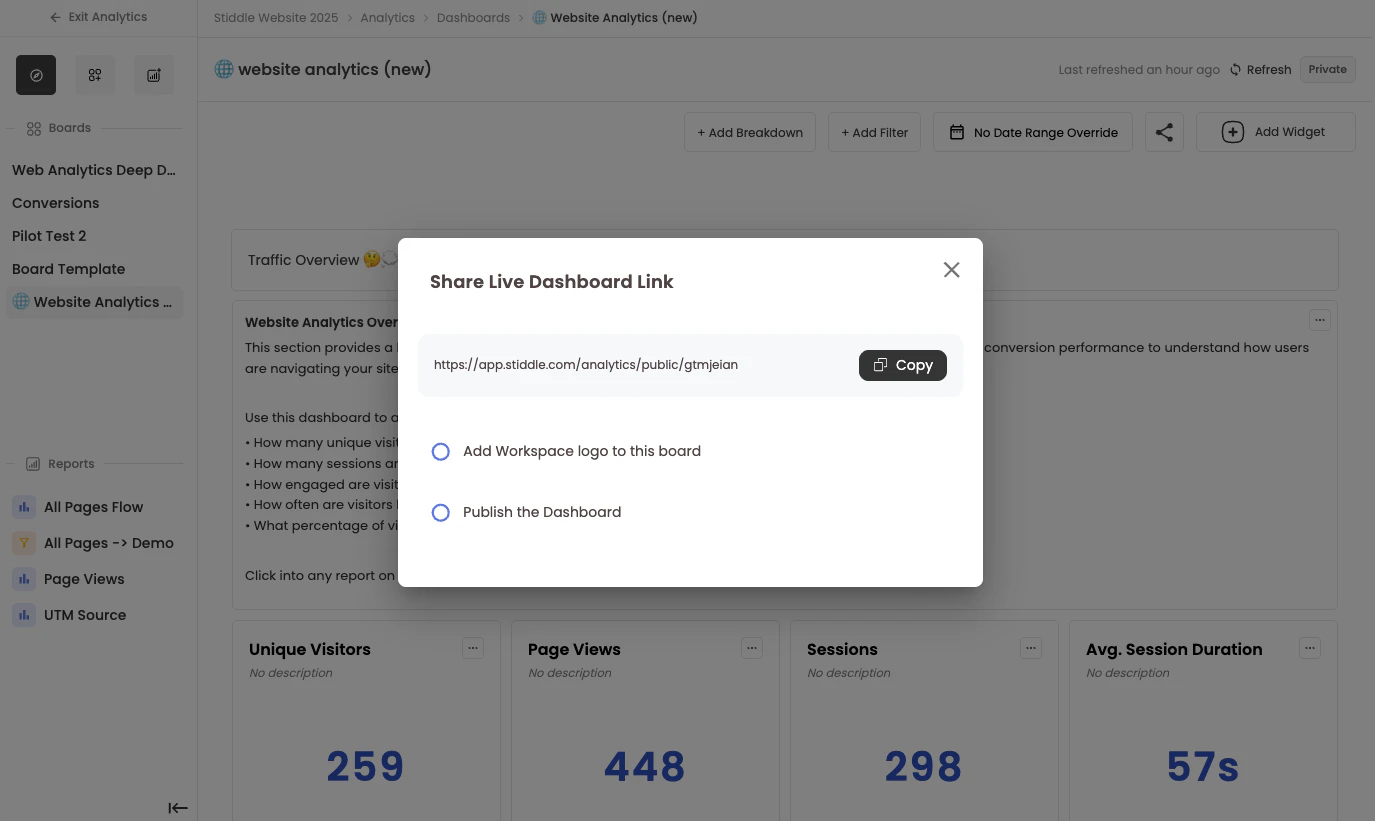Open the boards grid icon in the sidebar
The width and height of the screenshot is (1375, 821).
pyautogui.click(x=95, y=75)
